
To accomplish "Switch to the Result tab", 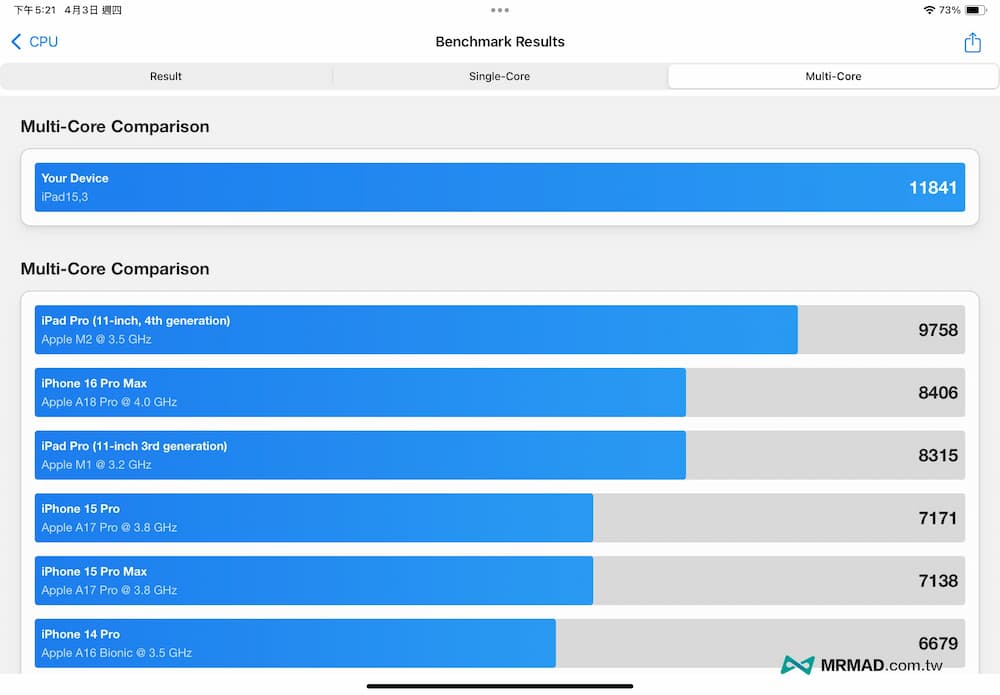I will point(166,77).
